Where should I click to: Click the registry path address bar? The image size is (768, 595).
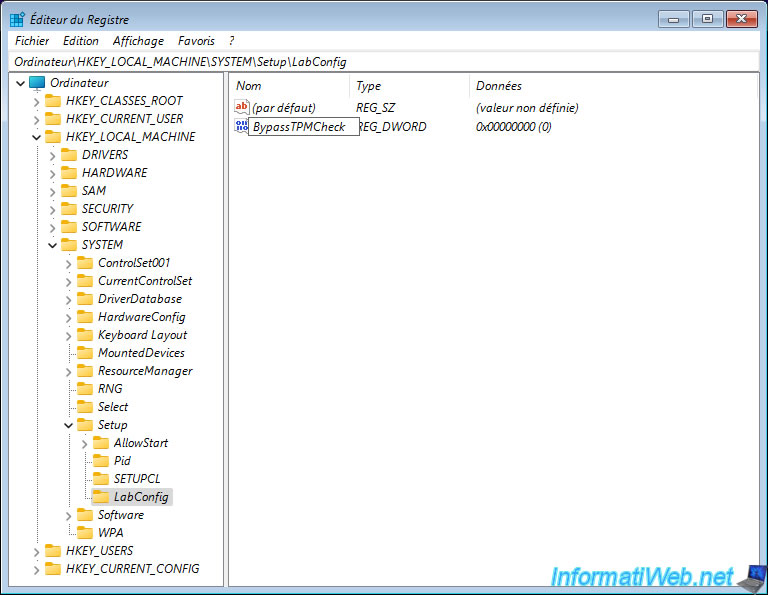click(384, 62)
